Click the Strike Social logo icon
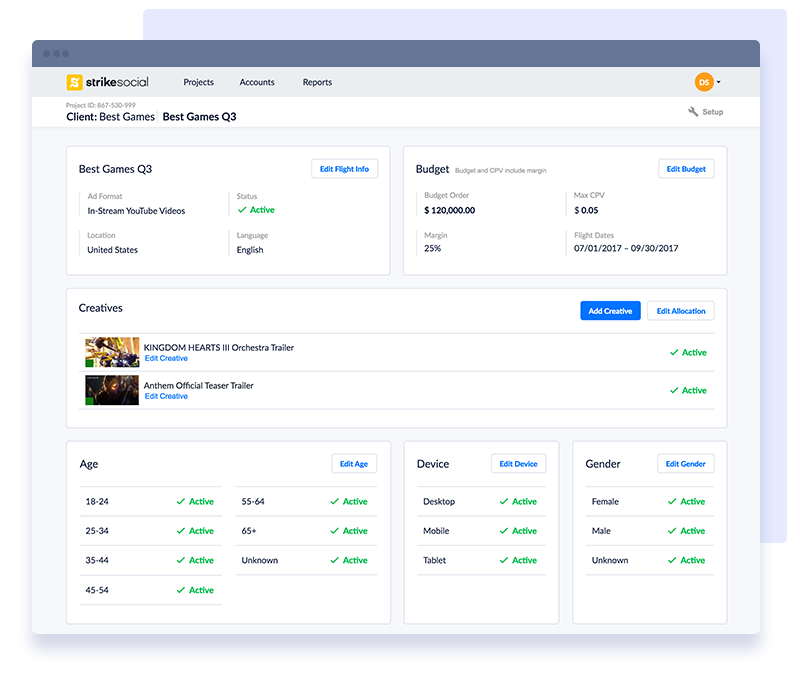The height and width of the screenshot is (677, 800). (74, 82)
